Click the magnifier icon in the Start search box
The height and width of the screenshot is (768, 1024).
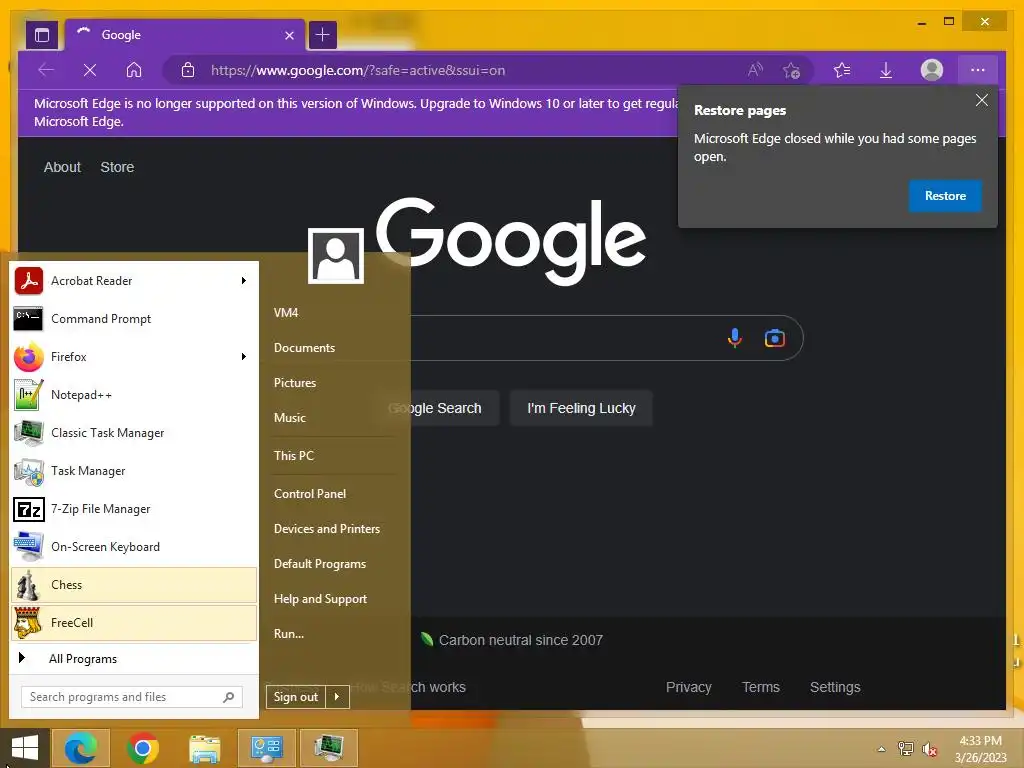coord(229,697)
